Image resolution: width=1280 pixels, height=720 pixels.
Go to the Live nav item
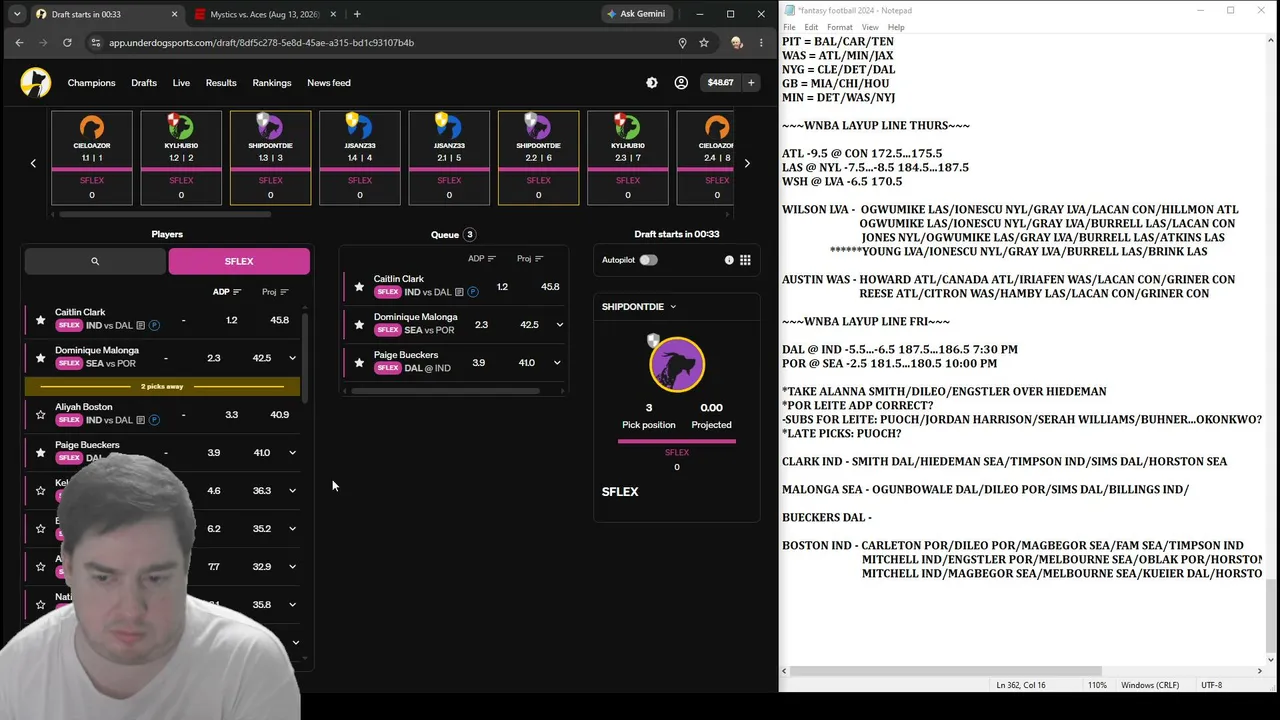click(x=181, y=83)
